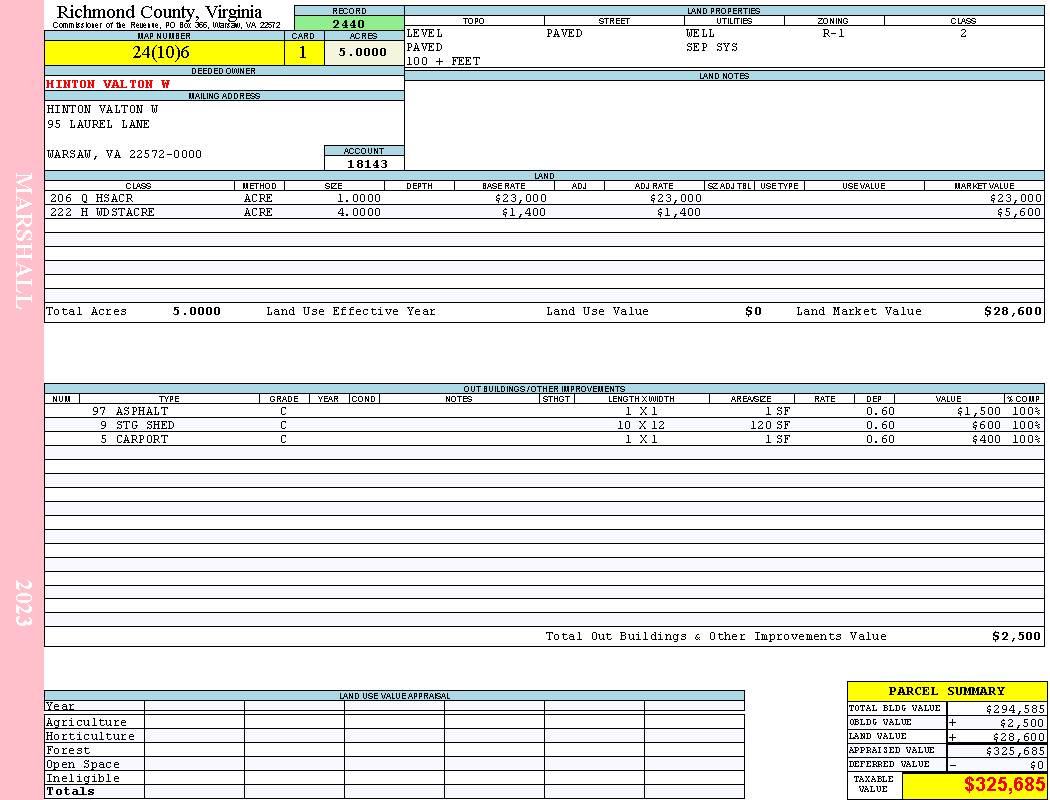The height and width of the screenshot is (800, 1050).
Task: Click utilities value SEP SYS
Action: click(x=712, y=48)
